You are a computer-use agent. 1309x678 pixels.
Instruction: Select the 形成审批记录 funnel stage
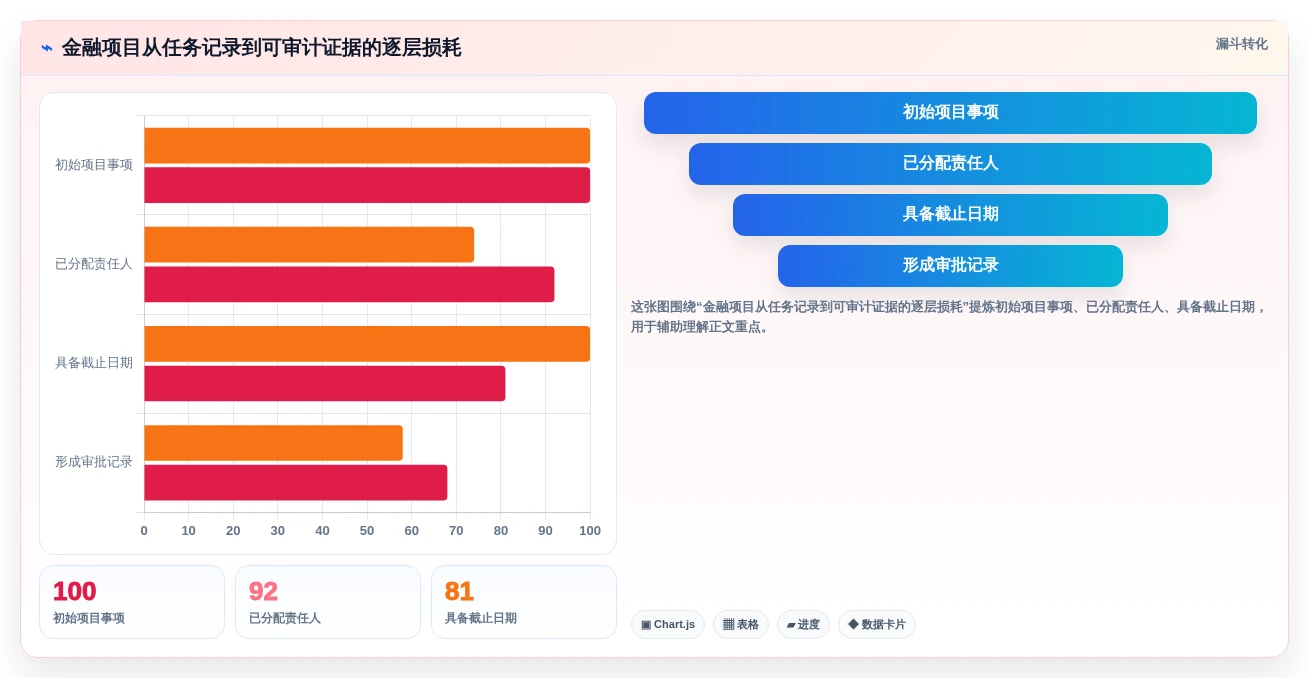click(x=950, y=266)
